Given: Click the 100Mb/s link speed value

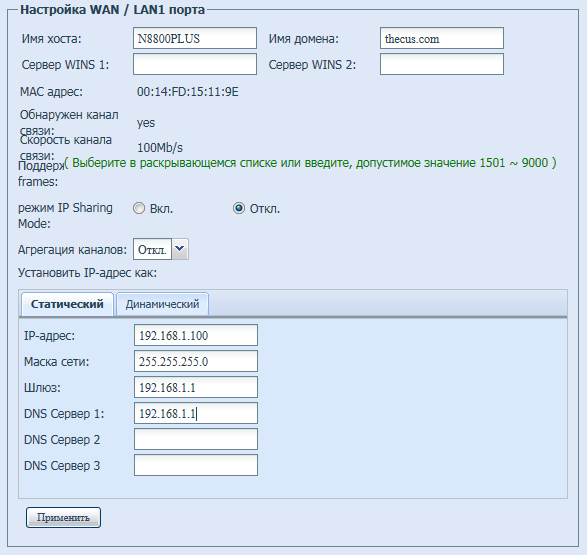Looking at the screenshot, I should 160,148.
